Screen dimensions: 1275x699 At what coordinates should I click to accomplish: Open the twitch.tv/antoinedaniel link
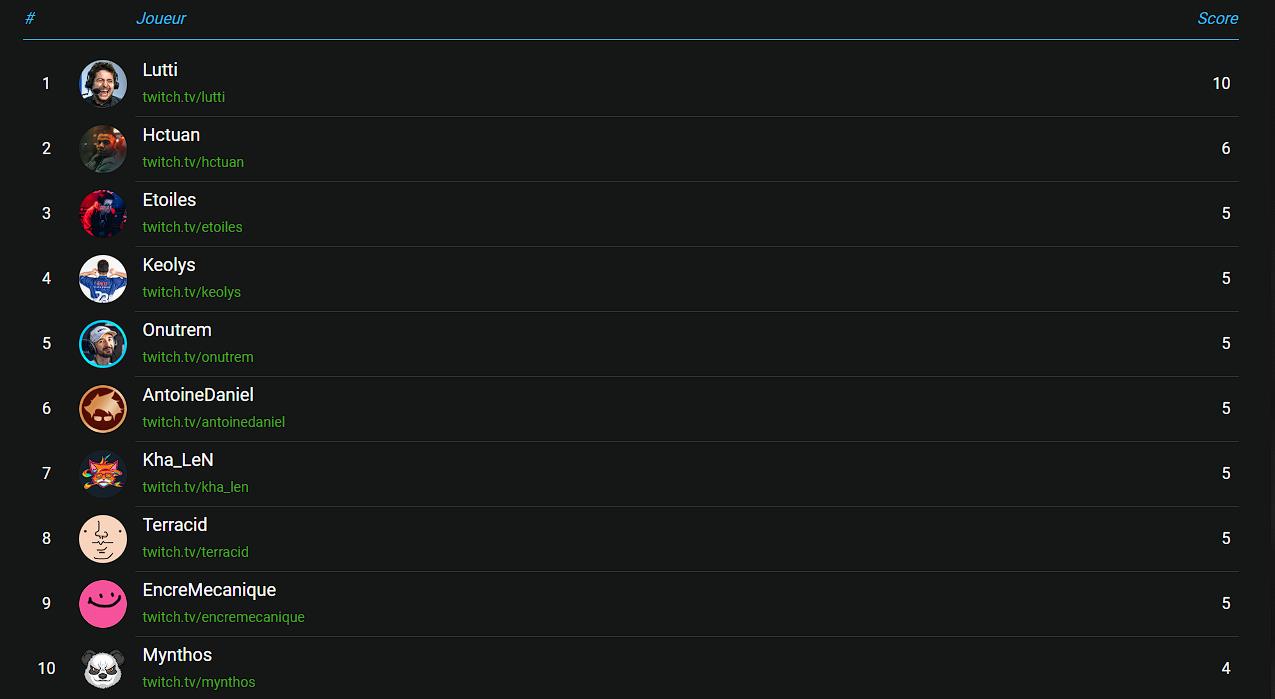(213, 422)
